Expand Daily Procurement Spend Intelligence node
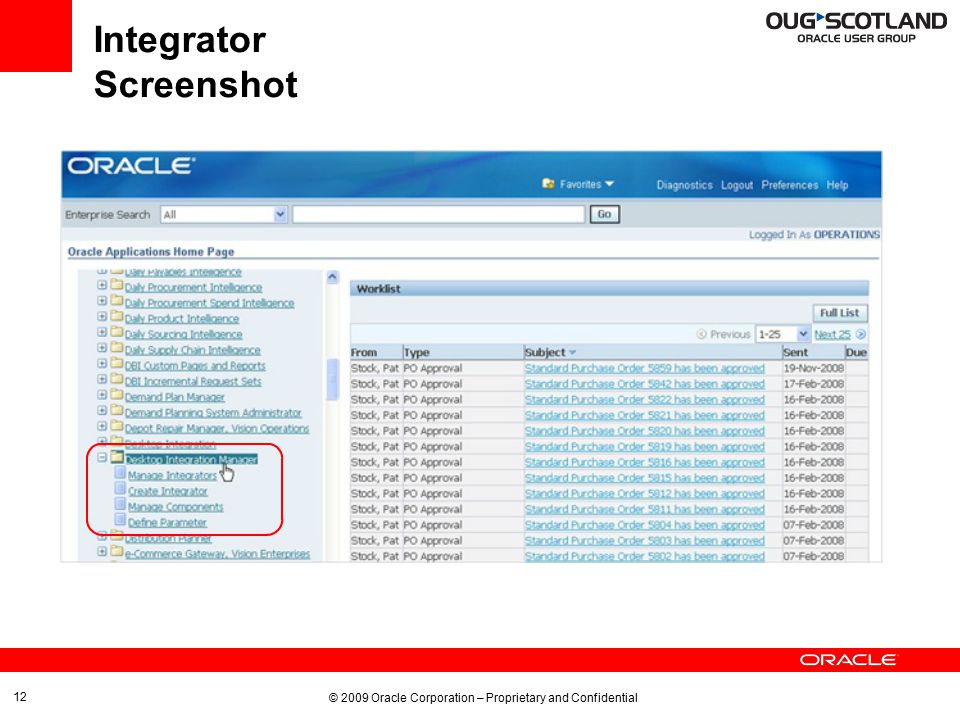Screen dimensions: 960x720 pos(102,301)
